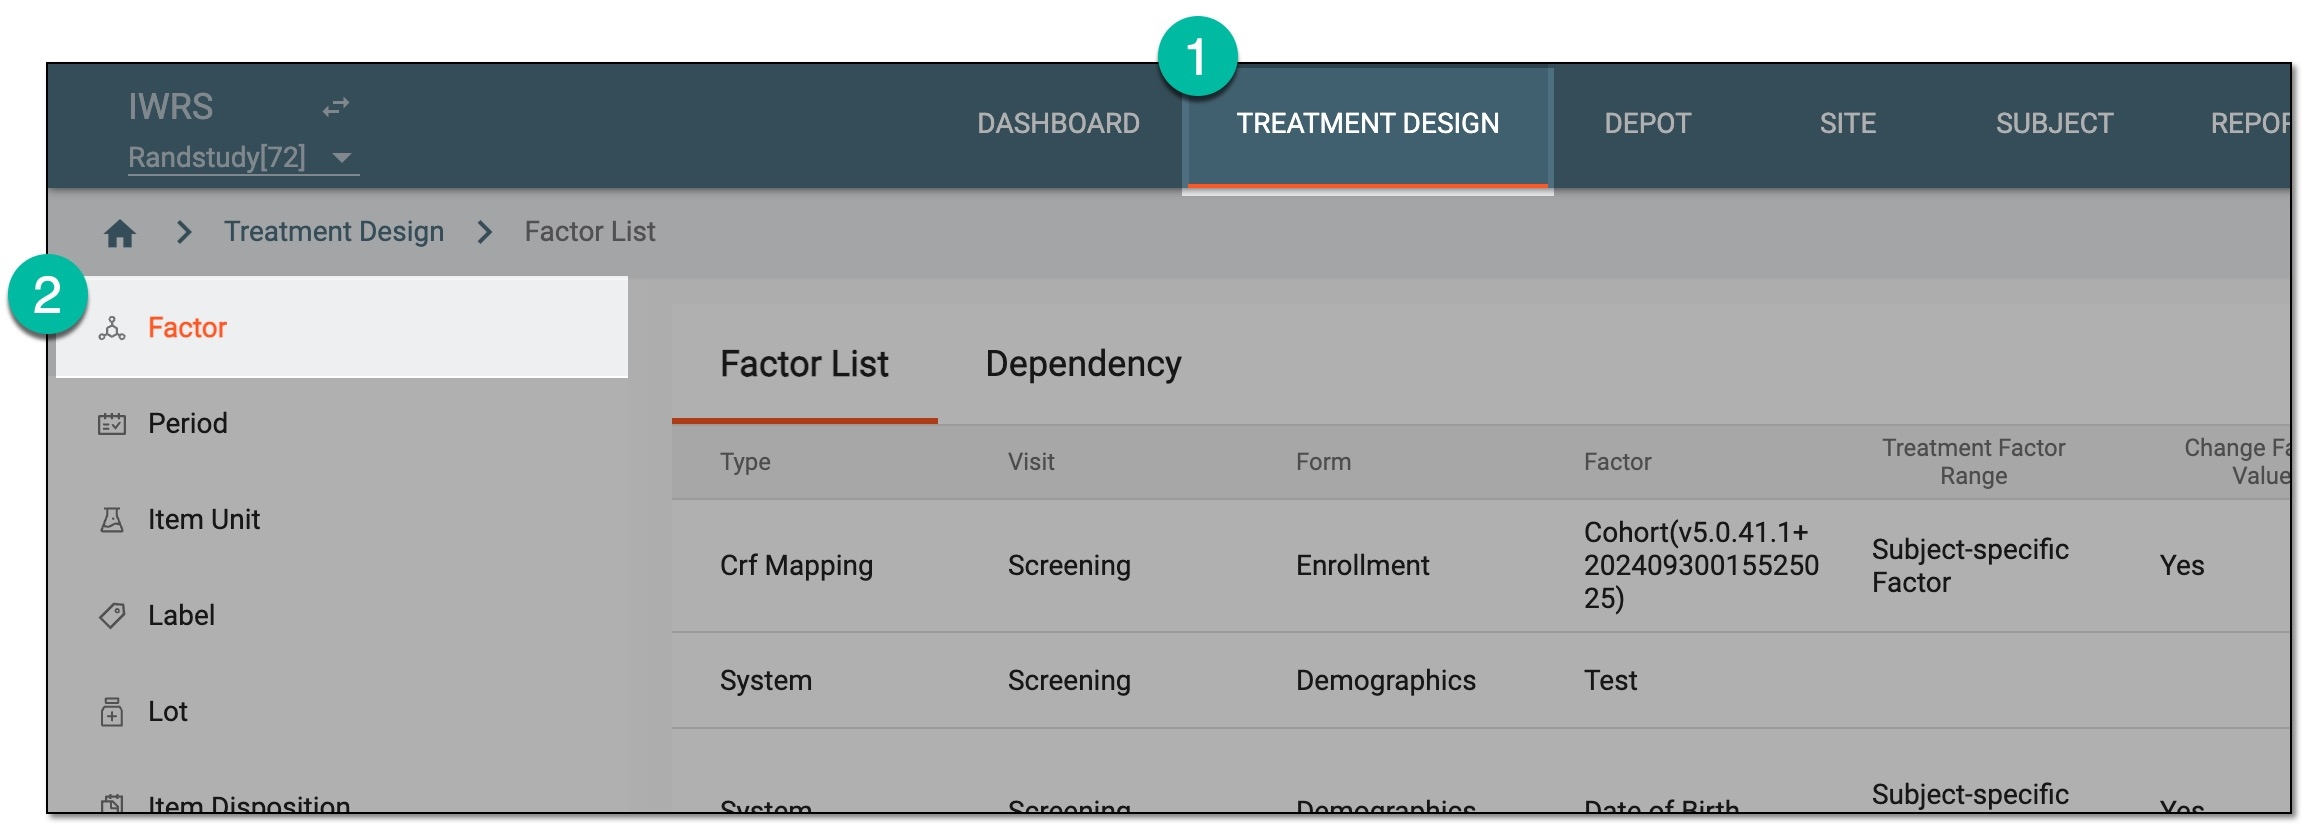2302x824 pixels.
Task: Click Screening visit cell in Test row
Action: (1069, 680)
